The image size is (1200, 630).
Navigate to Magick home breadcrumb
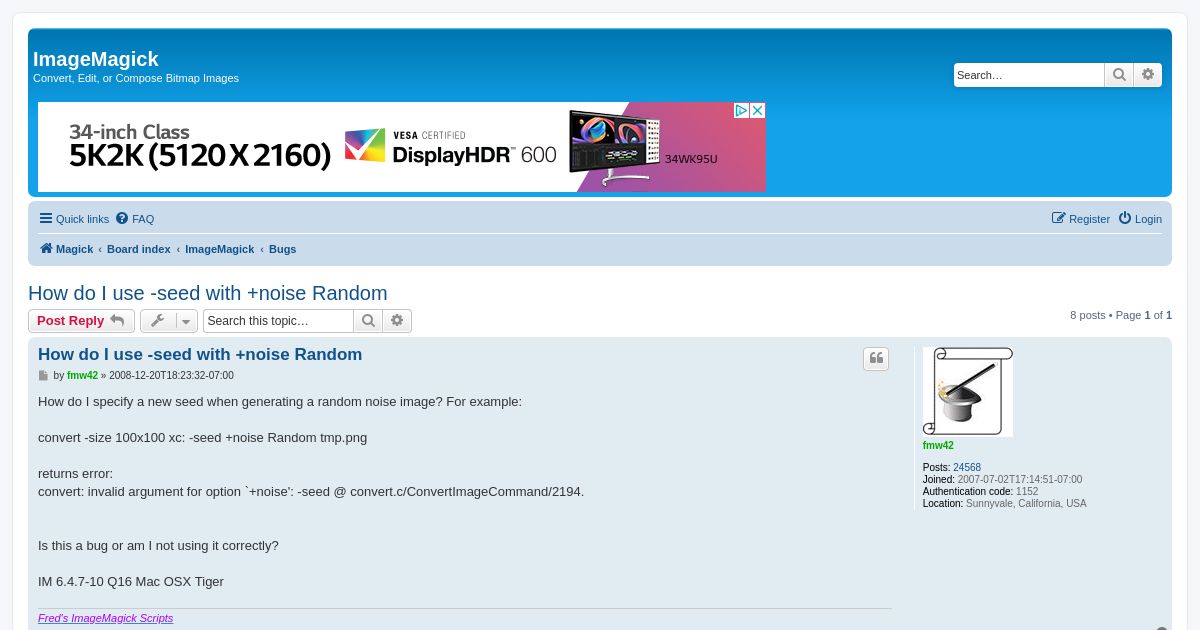[x=66, y=249]
